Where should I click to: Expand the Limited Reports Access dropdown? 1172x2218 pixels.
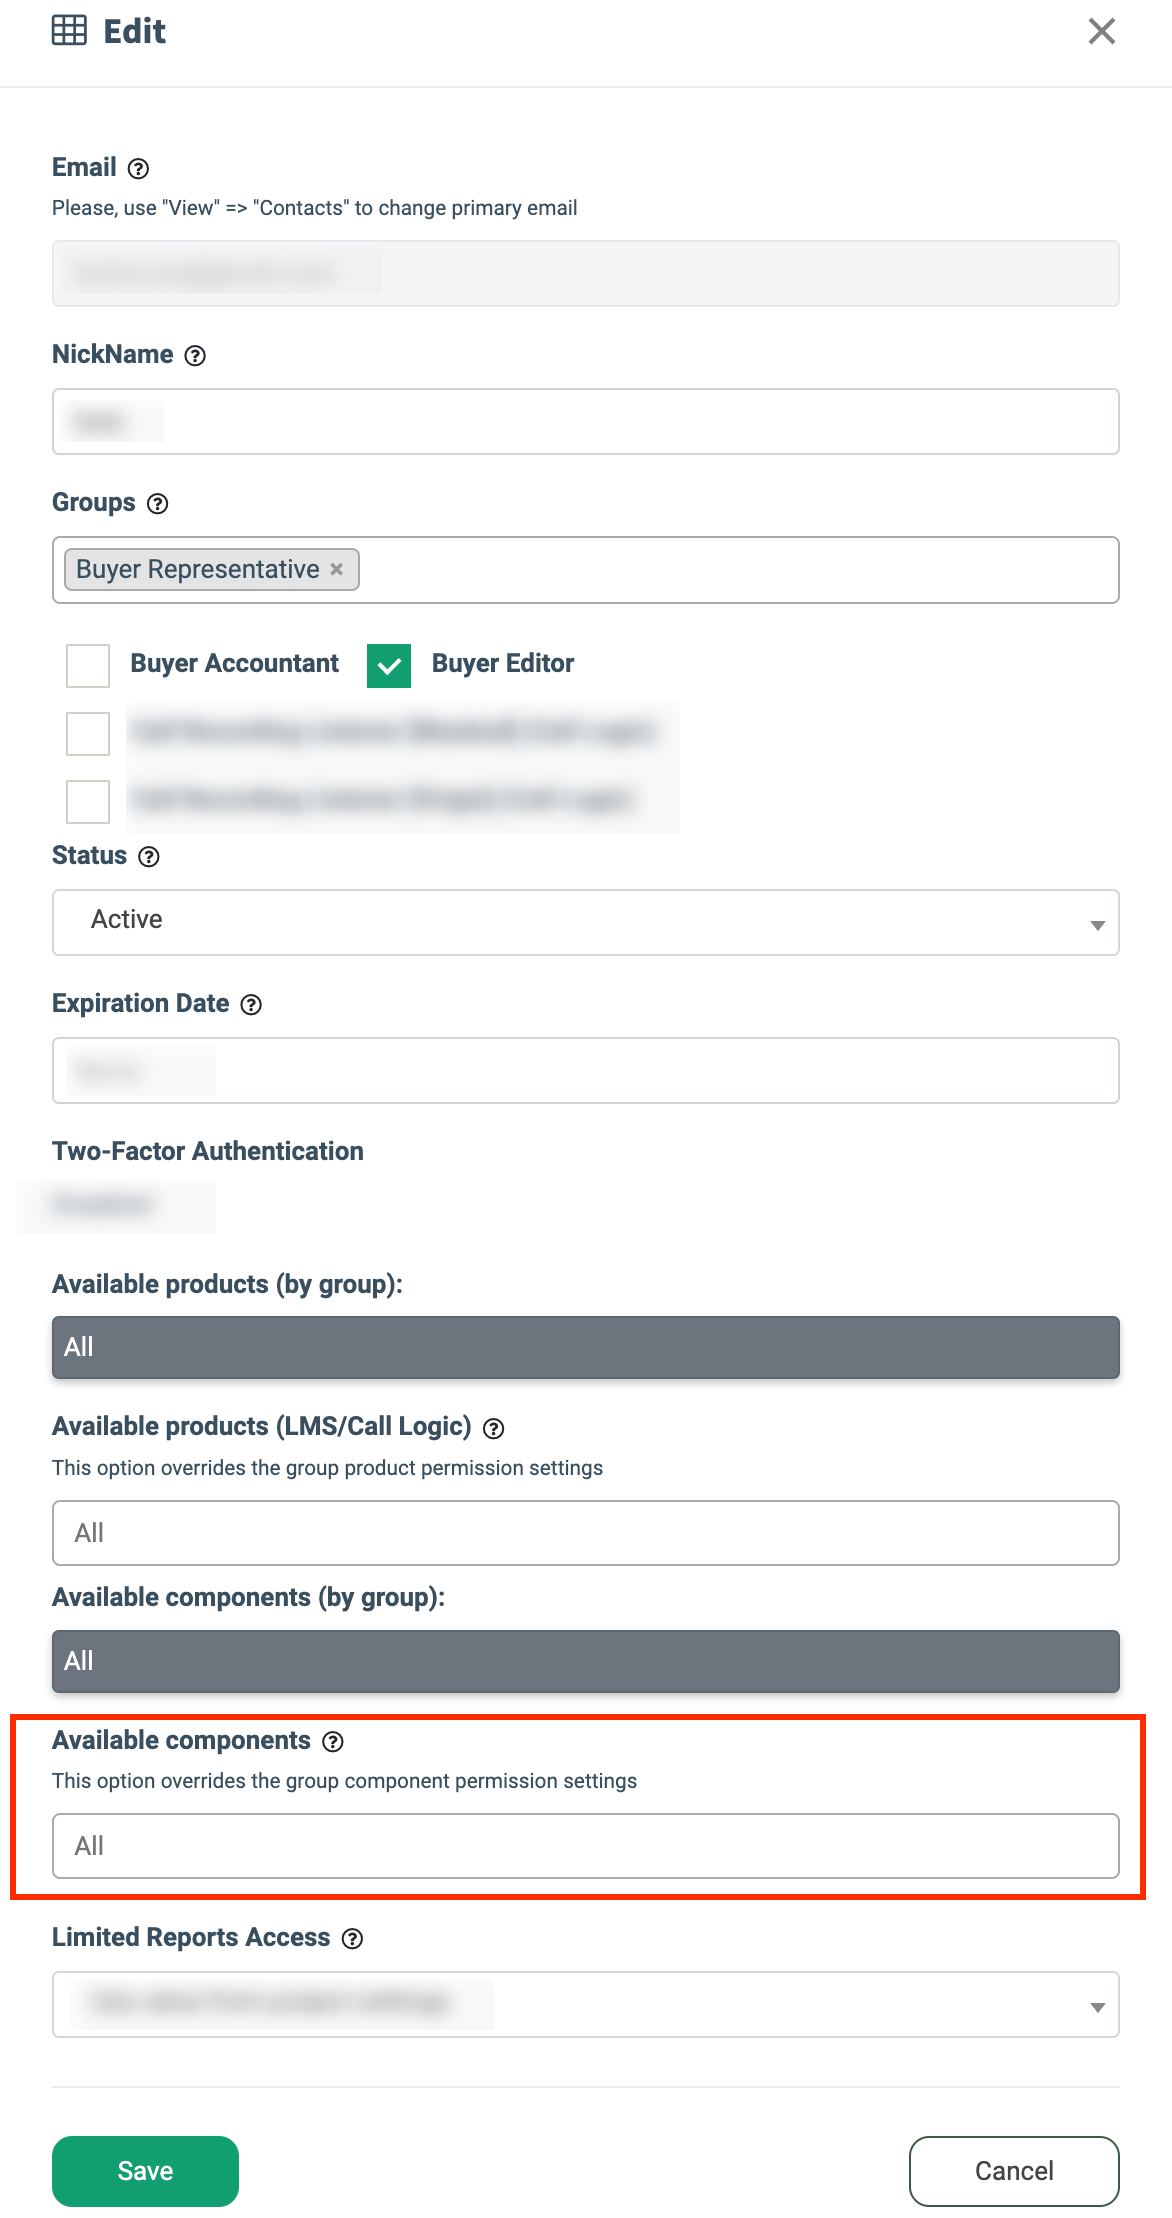(x=586, y=2004)
